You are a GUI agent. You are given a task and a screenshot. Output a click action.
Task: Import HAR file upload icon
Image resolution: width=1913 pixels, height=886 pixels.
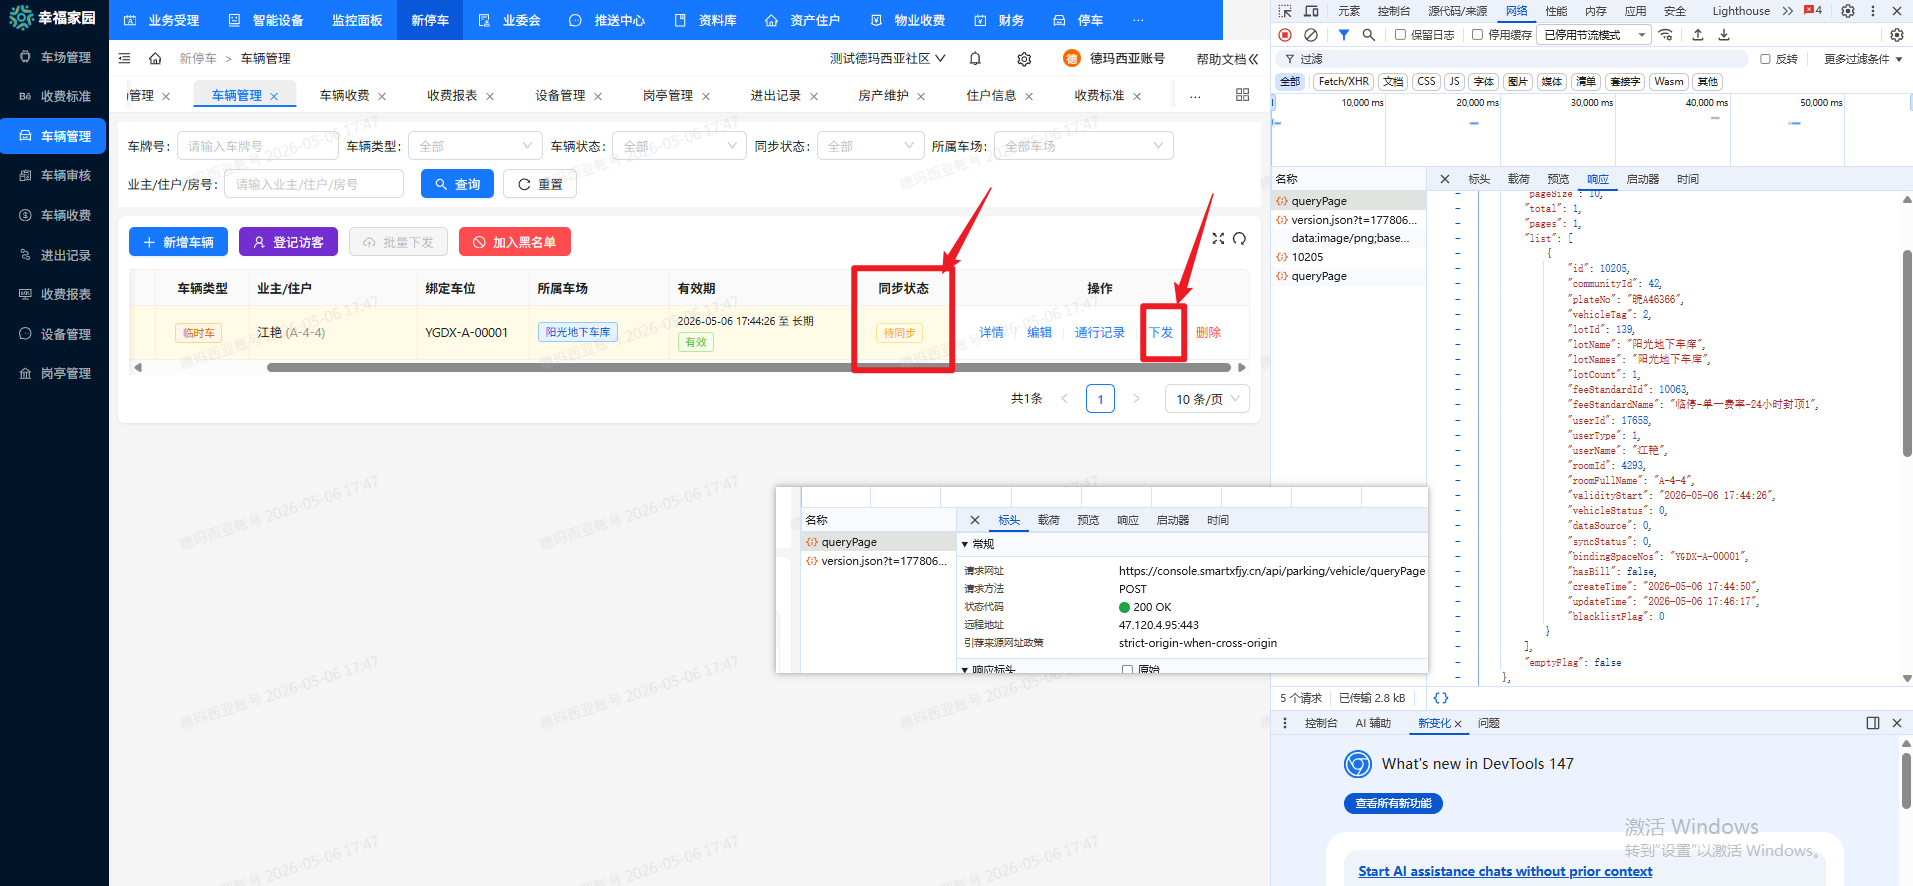pos(1698,35)
